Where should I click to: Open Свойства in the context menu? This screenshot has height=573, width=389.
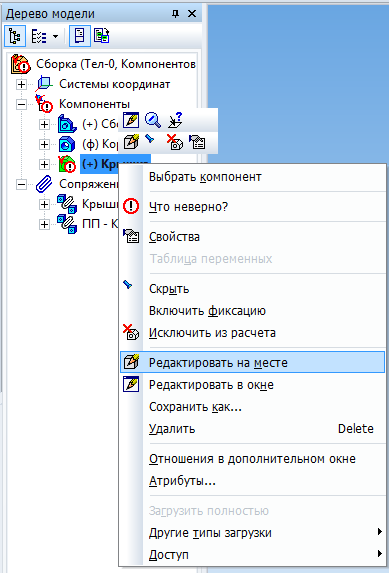point(253,237)
